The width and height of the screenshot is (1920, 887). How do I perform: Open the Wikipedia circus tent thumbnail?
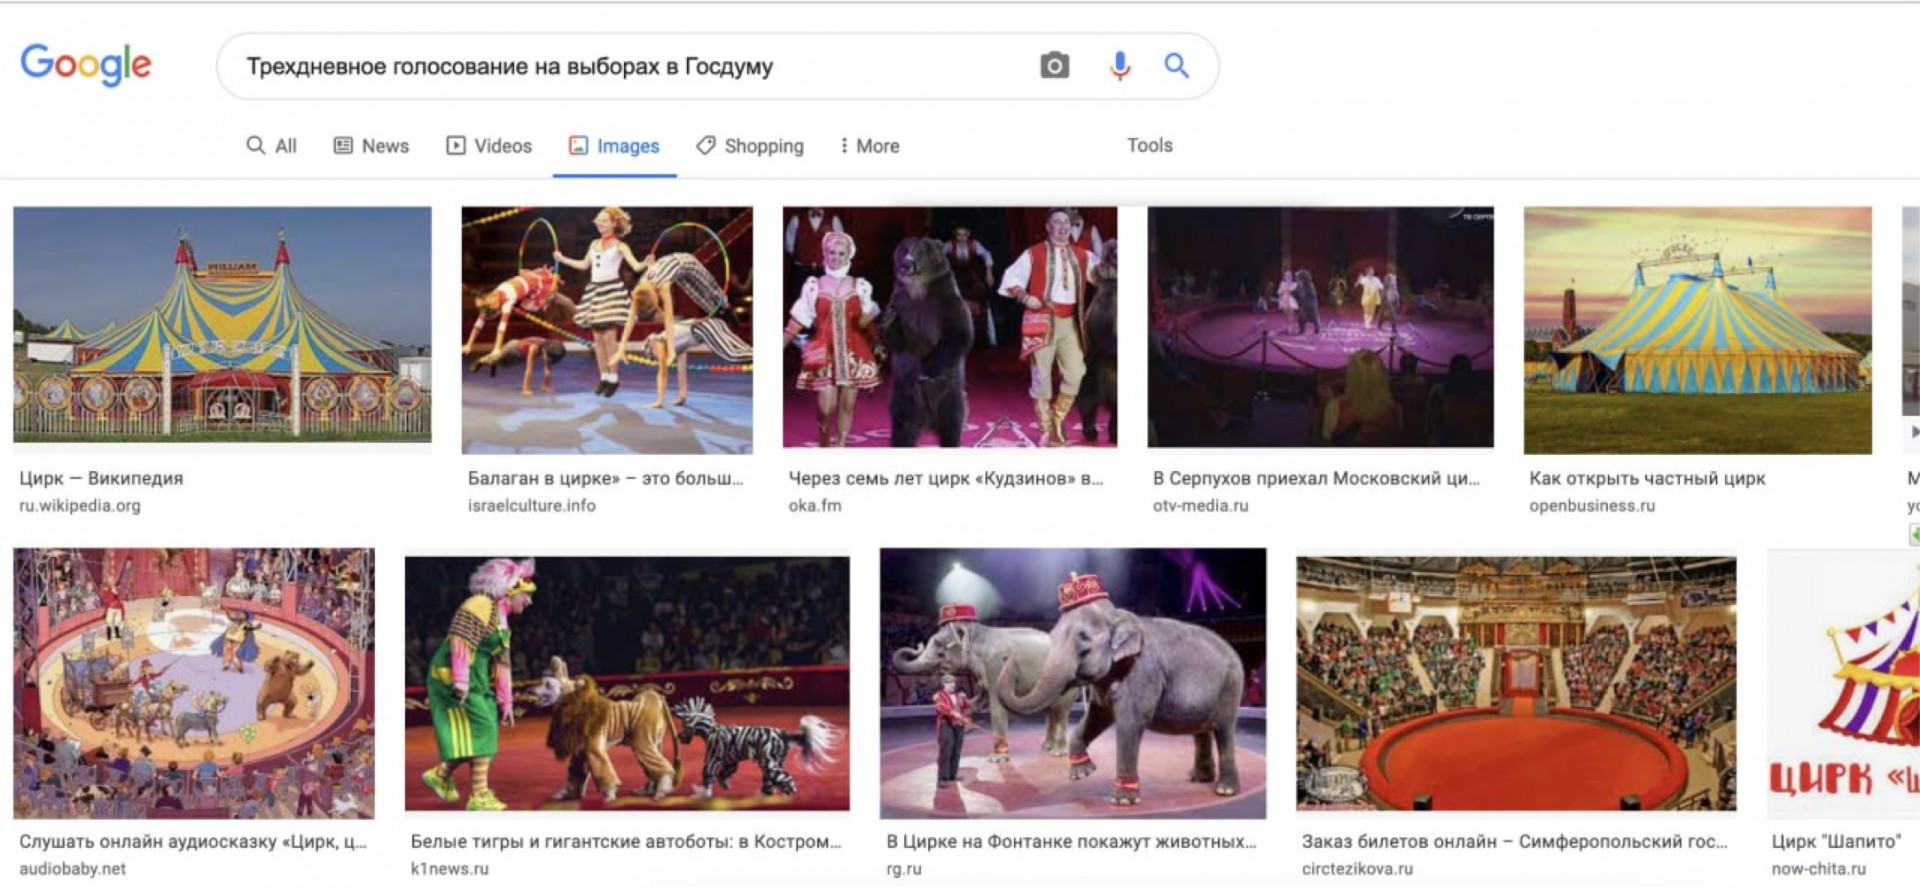[222, 324]
